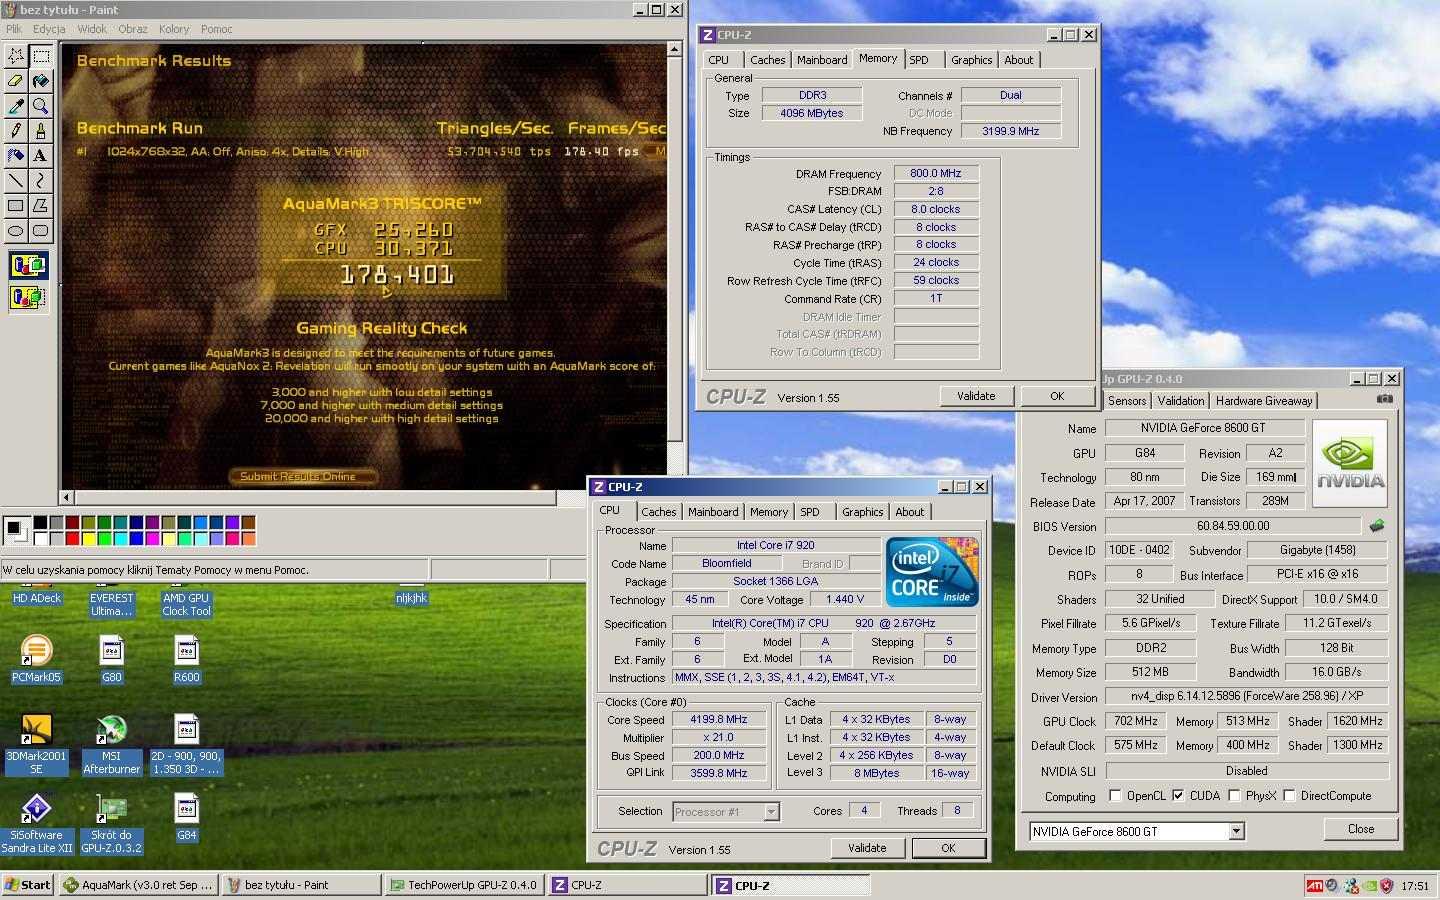Choose transparent selection mode option in Paint

pos(28,296)
